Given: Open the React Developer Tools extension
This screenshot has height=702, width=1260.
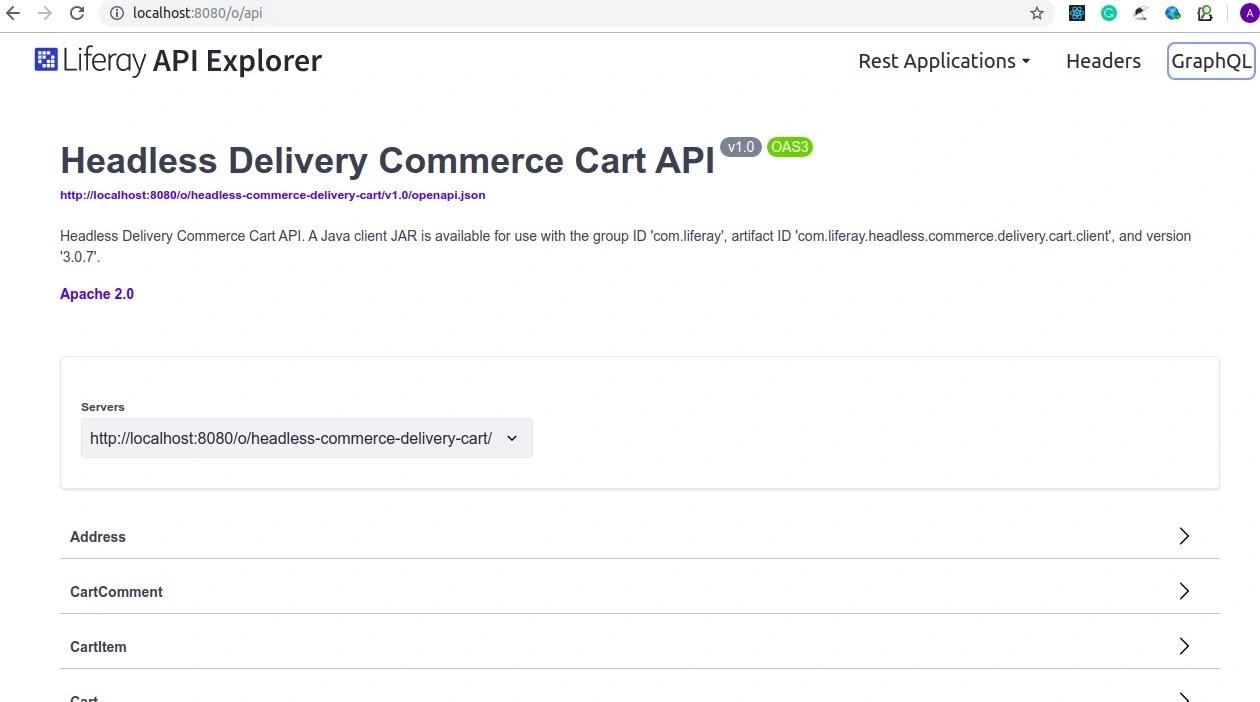Looking at the screenshot, I should click(1077, 13).
